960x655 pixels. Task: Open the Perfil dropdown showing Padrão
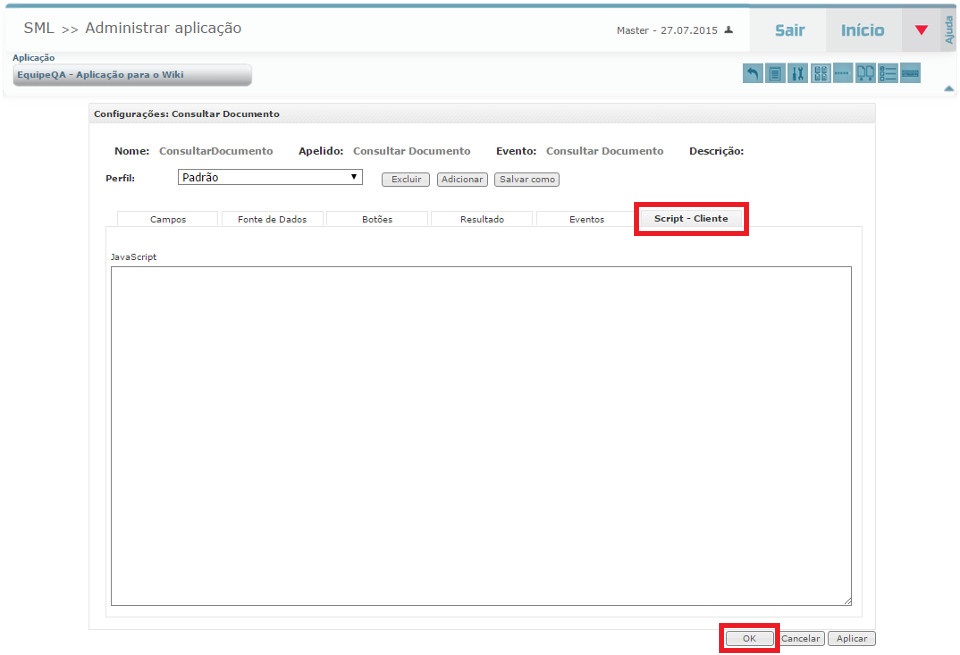270,177
